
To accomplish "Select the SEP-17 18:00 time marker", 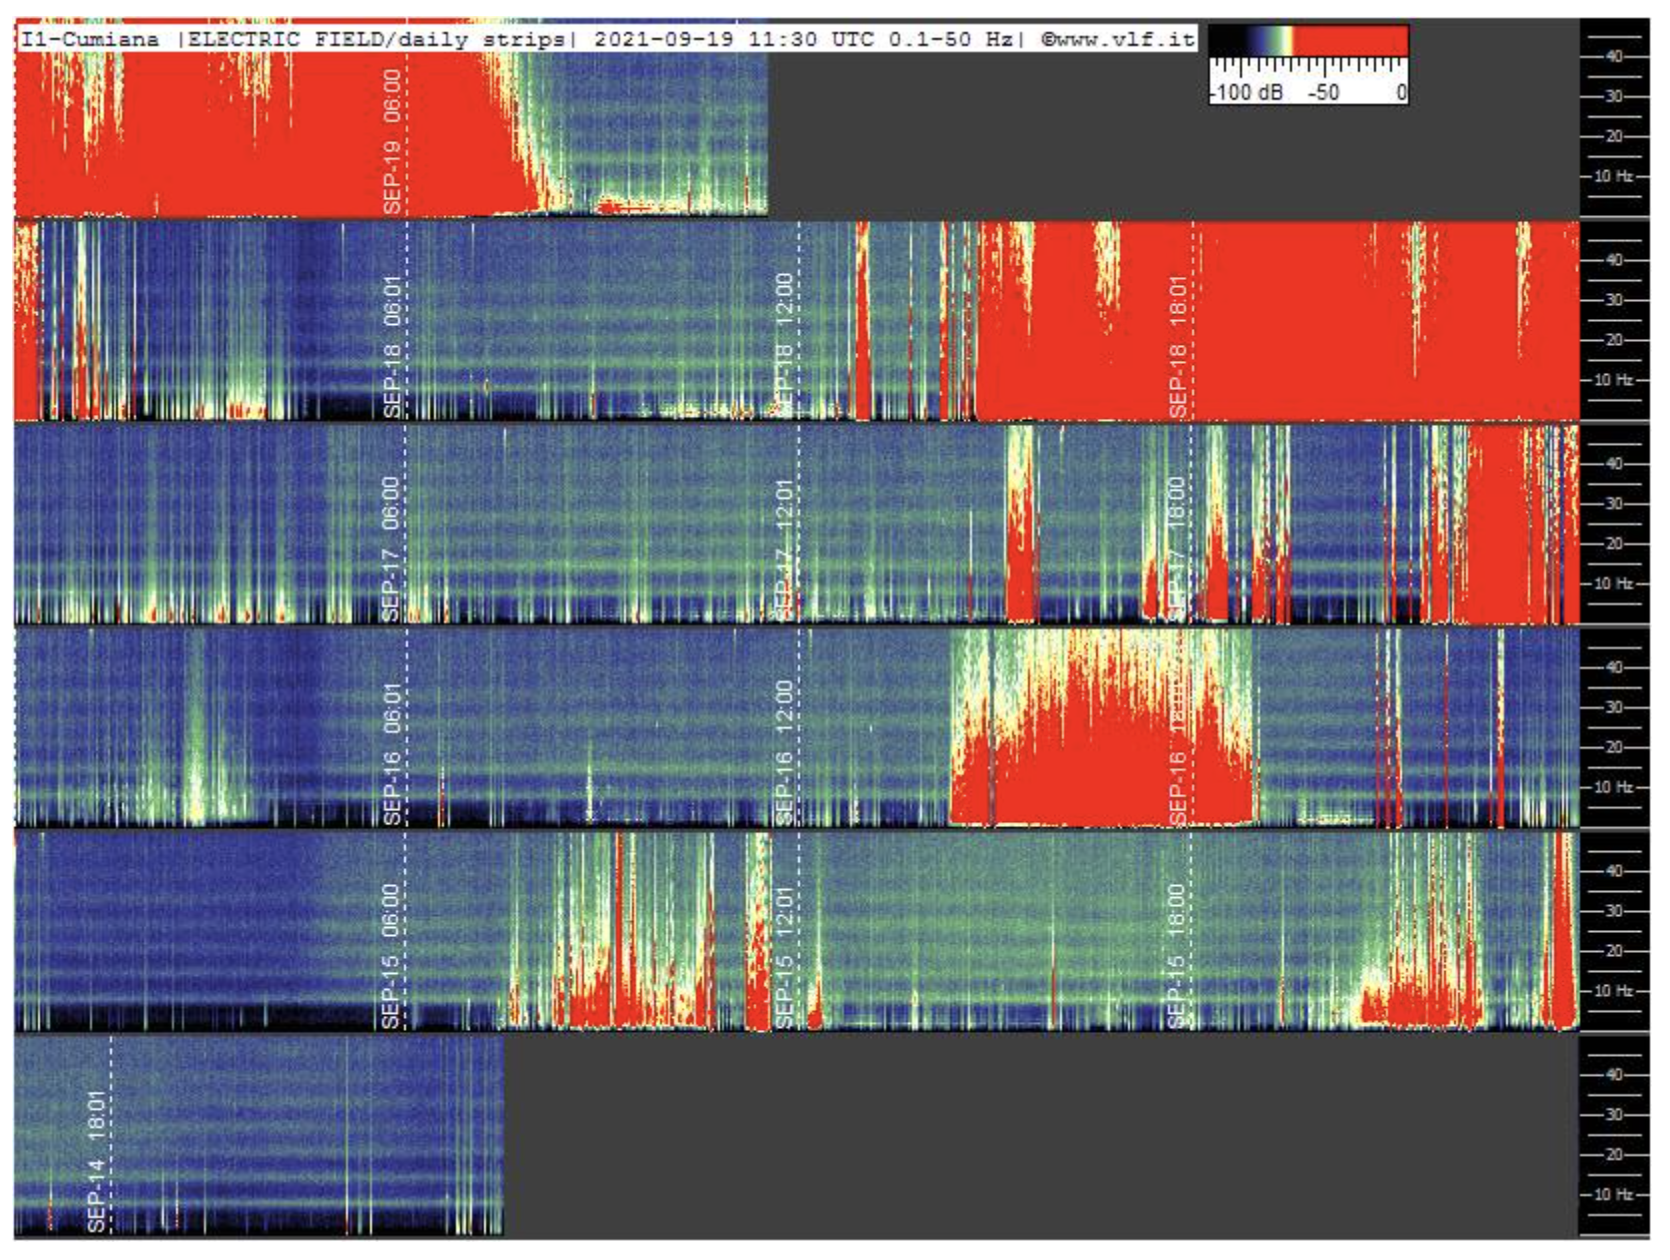I will [1177, 549].
